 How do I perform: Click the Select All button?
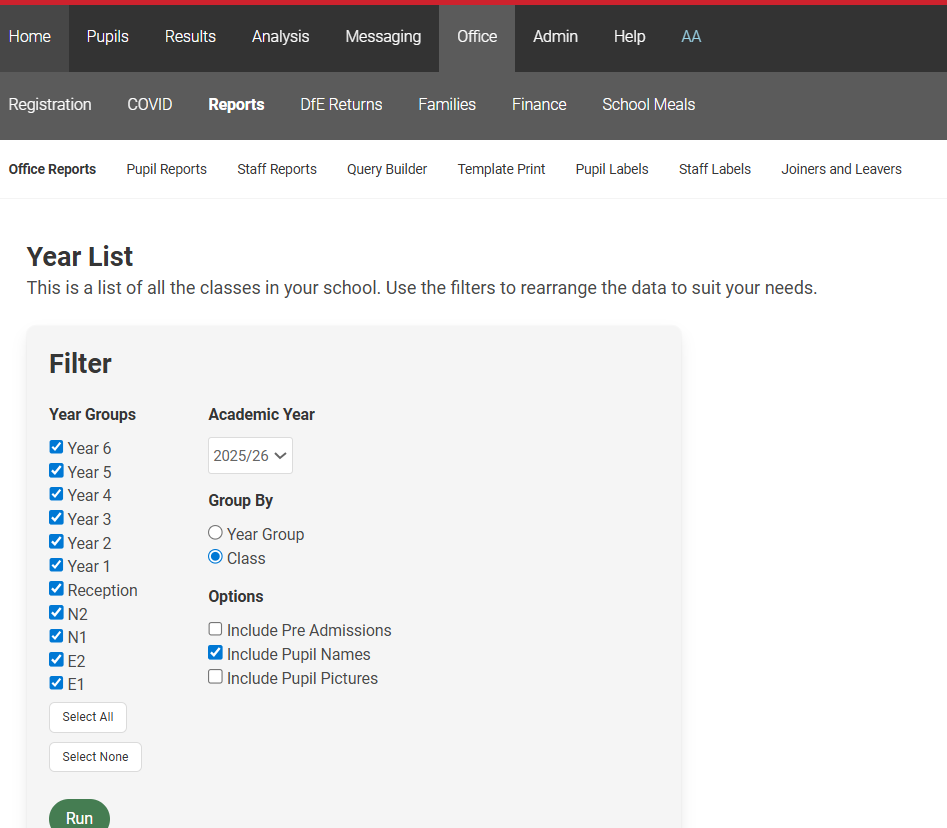pyautogui.click(x=88, y=717)
